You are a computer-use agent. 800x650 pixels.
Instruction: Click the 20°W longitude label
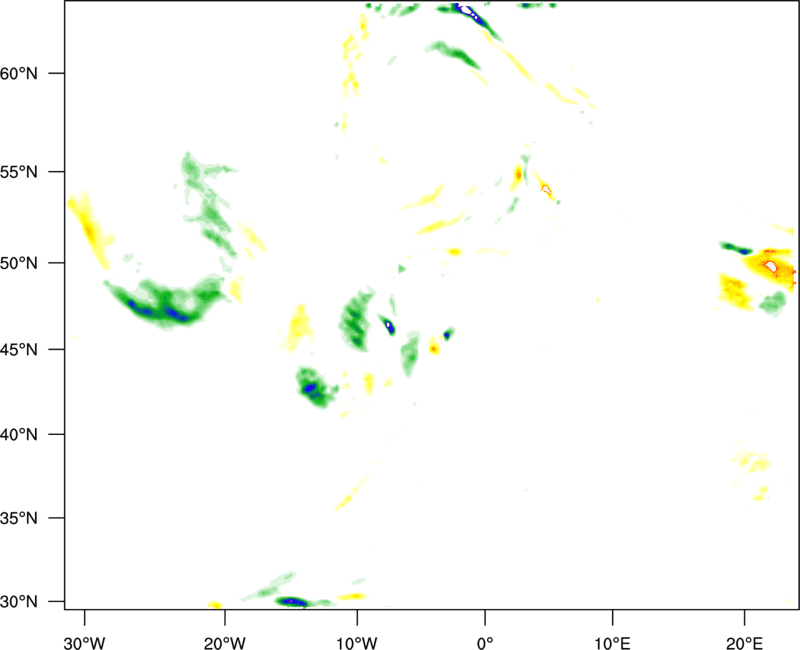click(225, 643)
